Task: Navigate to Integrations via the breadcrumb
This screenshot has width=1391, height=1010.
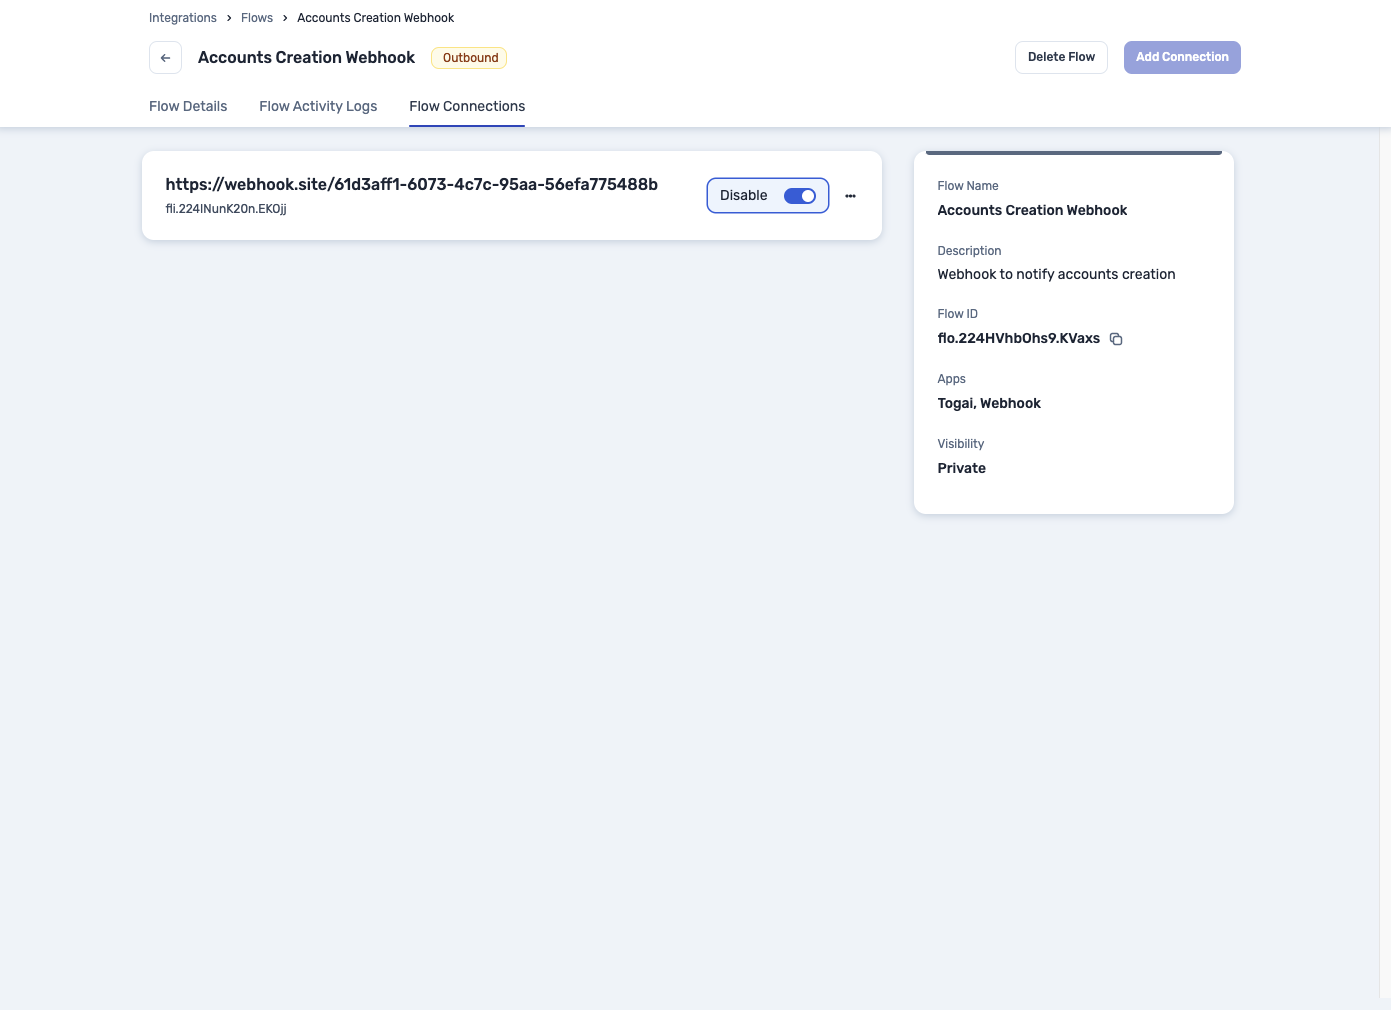Action: click(183, 18)
